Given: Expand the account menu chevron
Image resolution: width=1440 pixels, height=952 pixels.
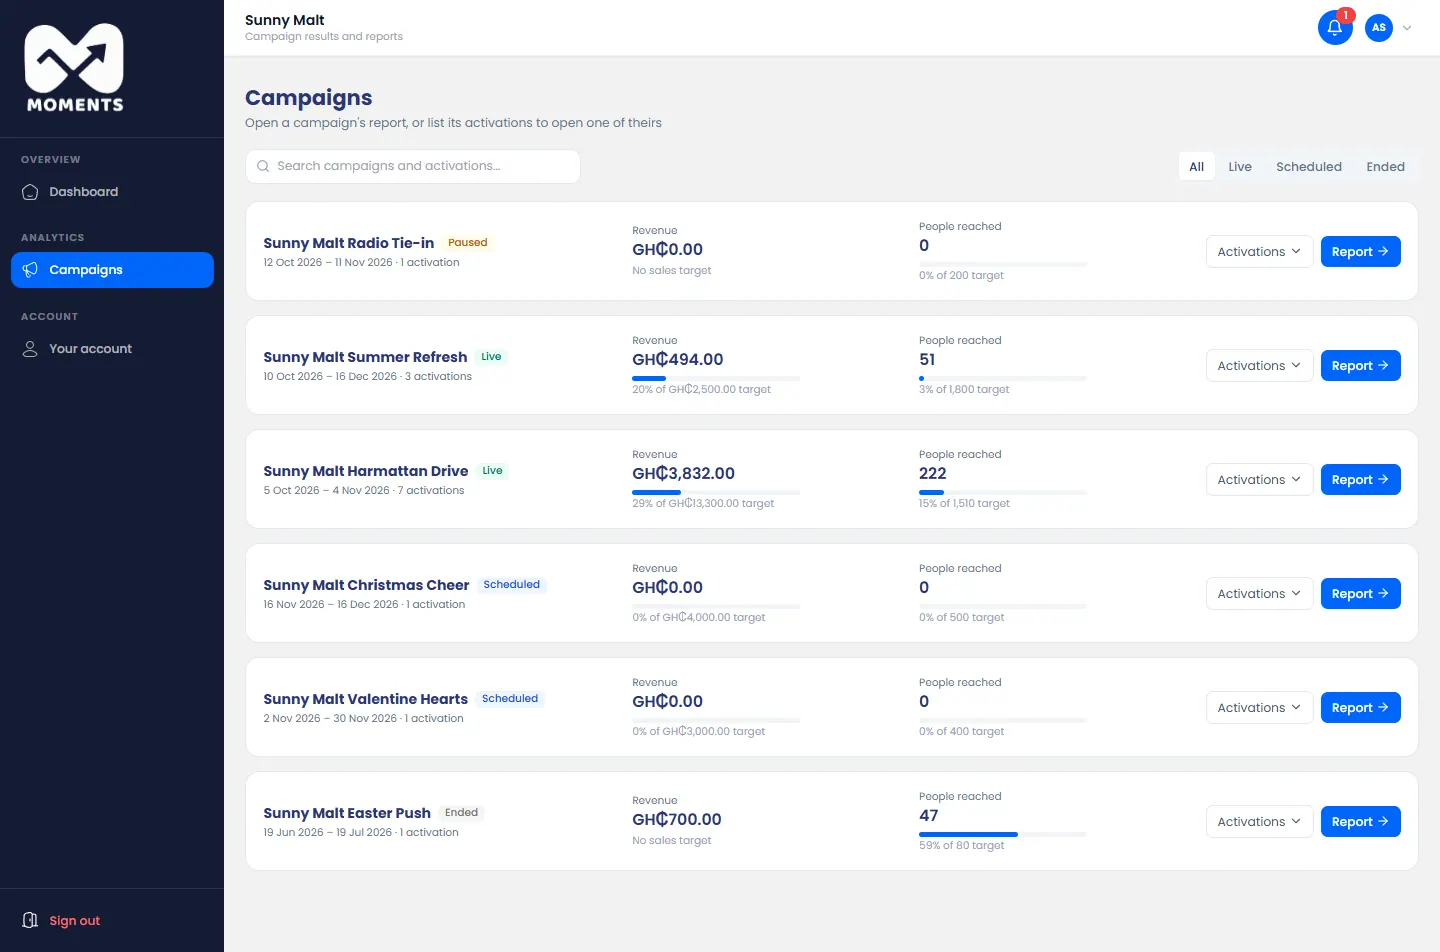Looking at the screenshot, I should (1407, 28).
